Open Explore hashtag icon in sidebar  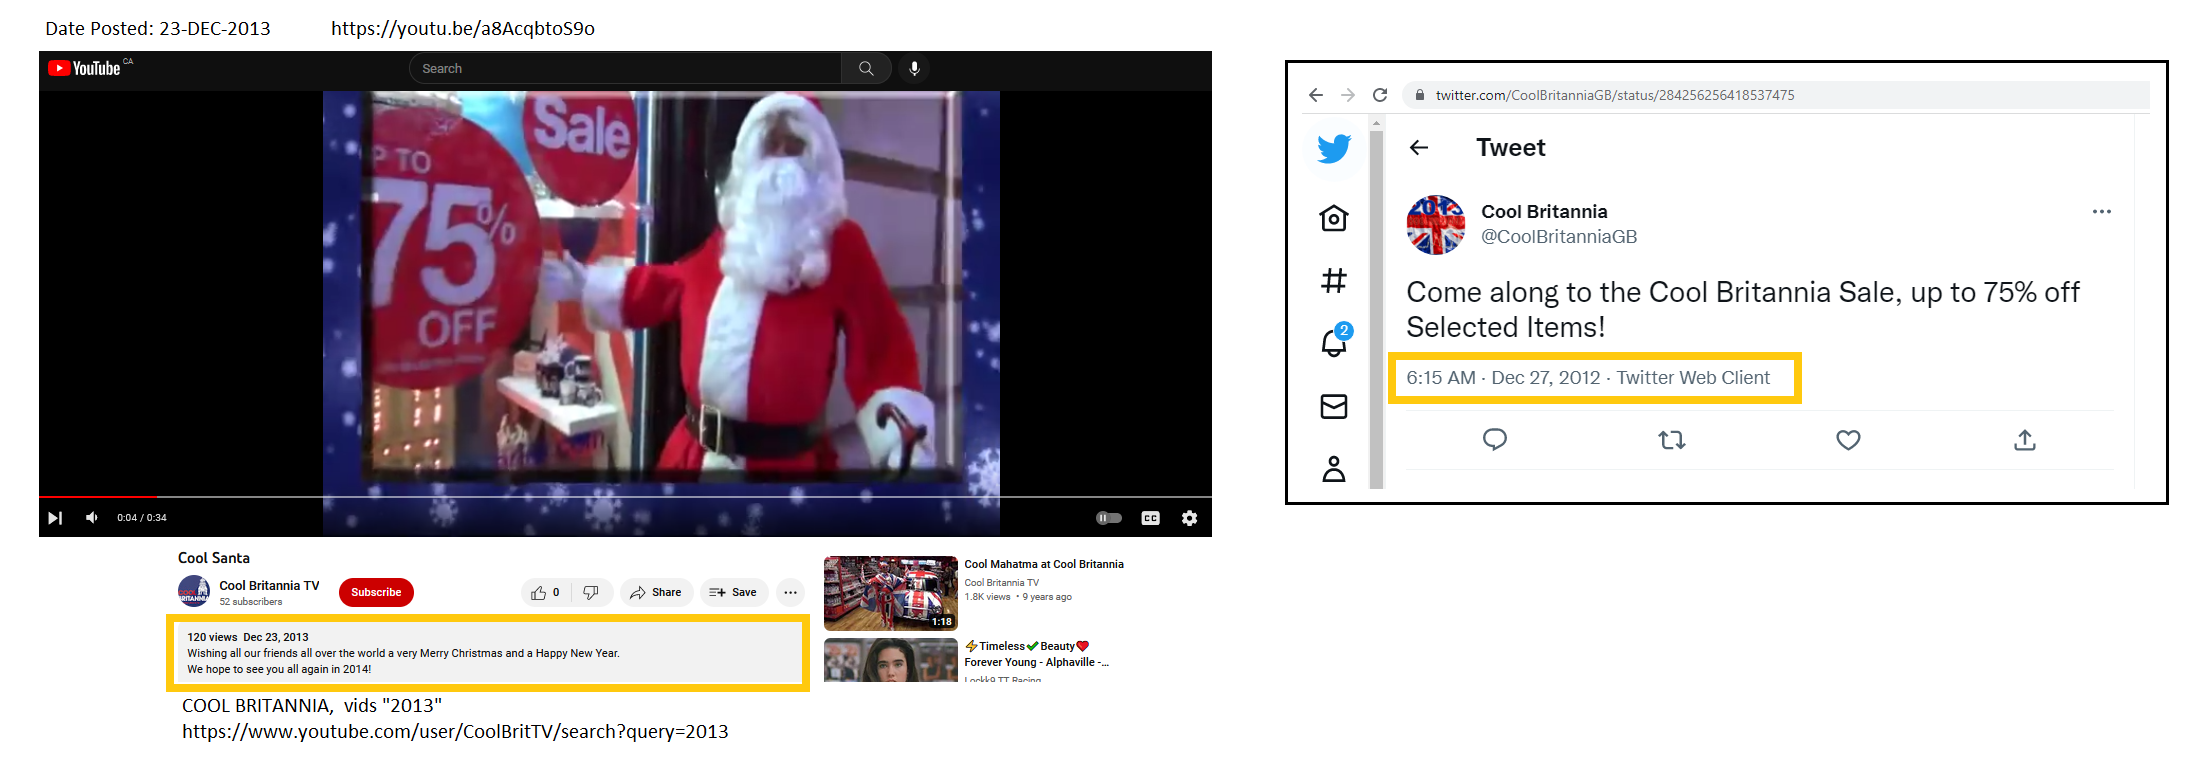coord(1334,281)
